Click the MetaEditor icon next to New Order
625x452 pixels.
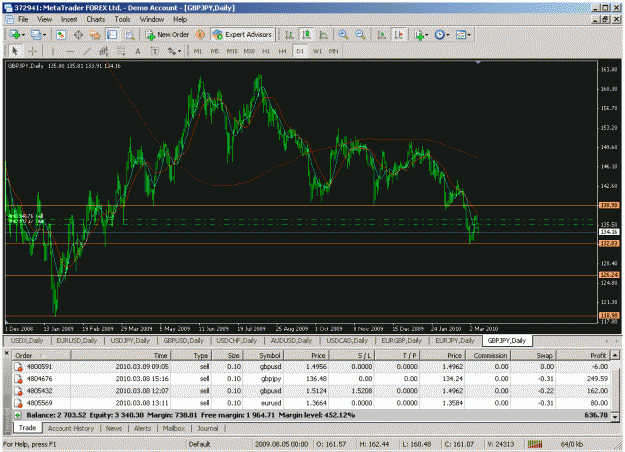pyautogui.click(x=200, y=35)
